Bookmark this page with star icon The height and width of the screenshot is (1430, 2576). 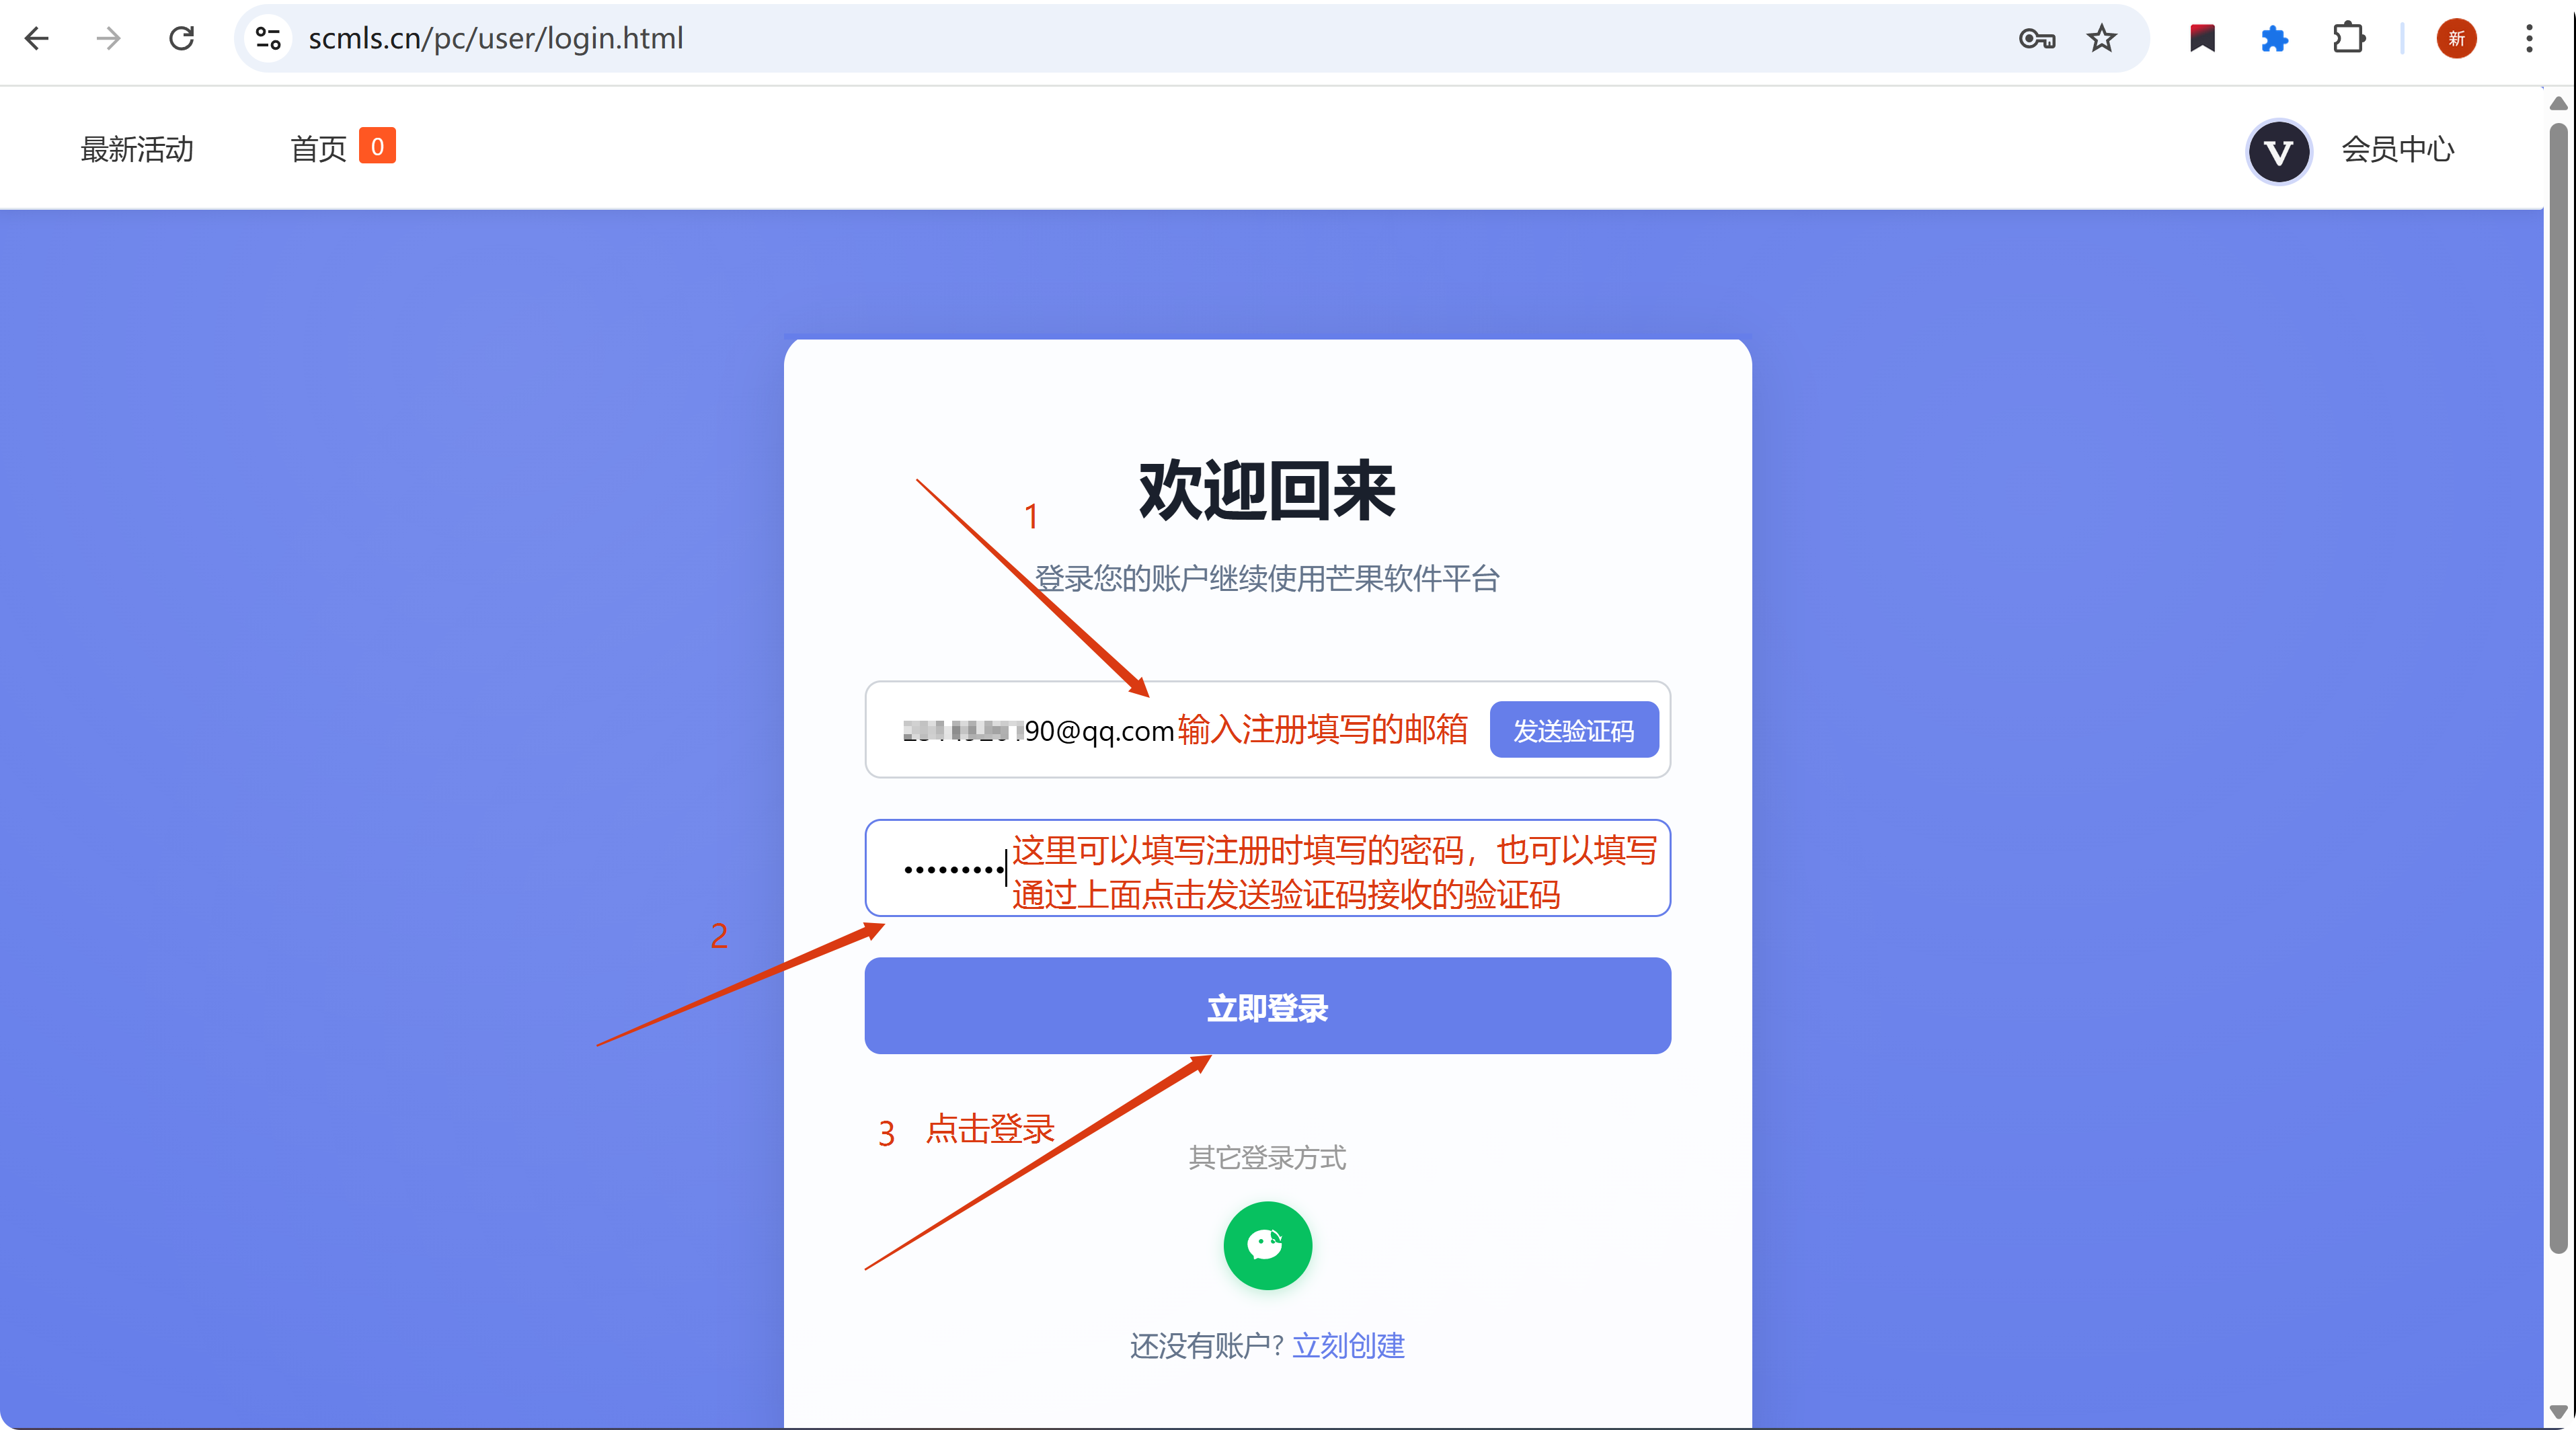[x=2101, y=39]
